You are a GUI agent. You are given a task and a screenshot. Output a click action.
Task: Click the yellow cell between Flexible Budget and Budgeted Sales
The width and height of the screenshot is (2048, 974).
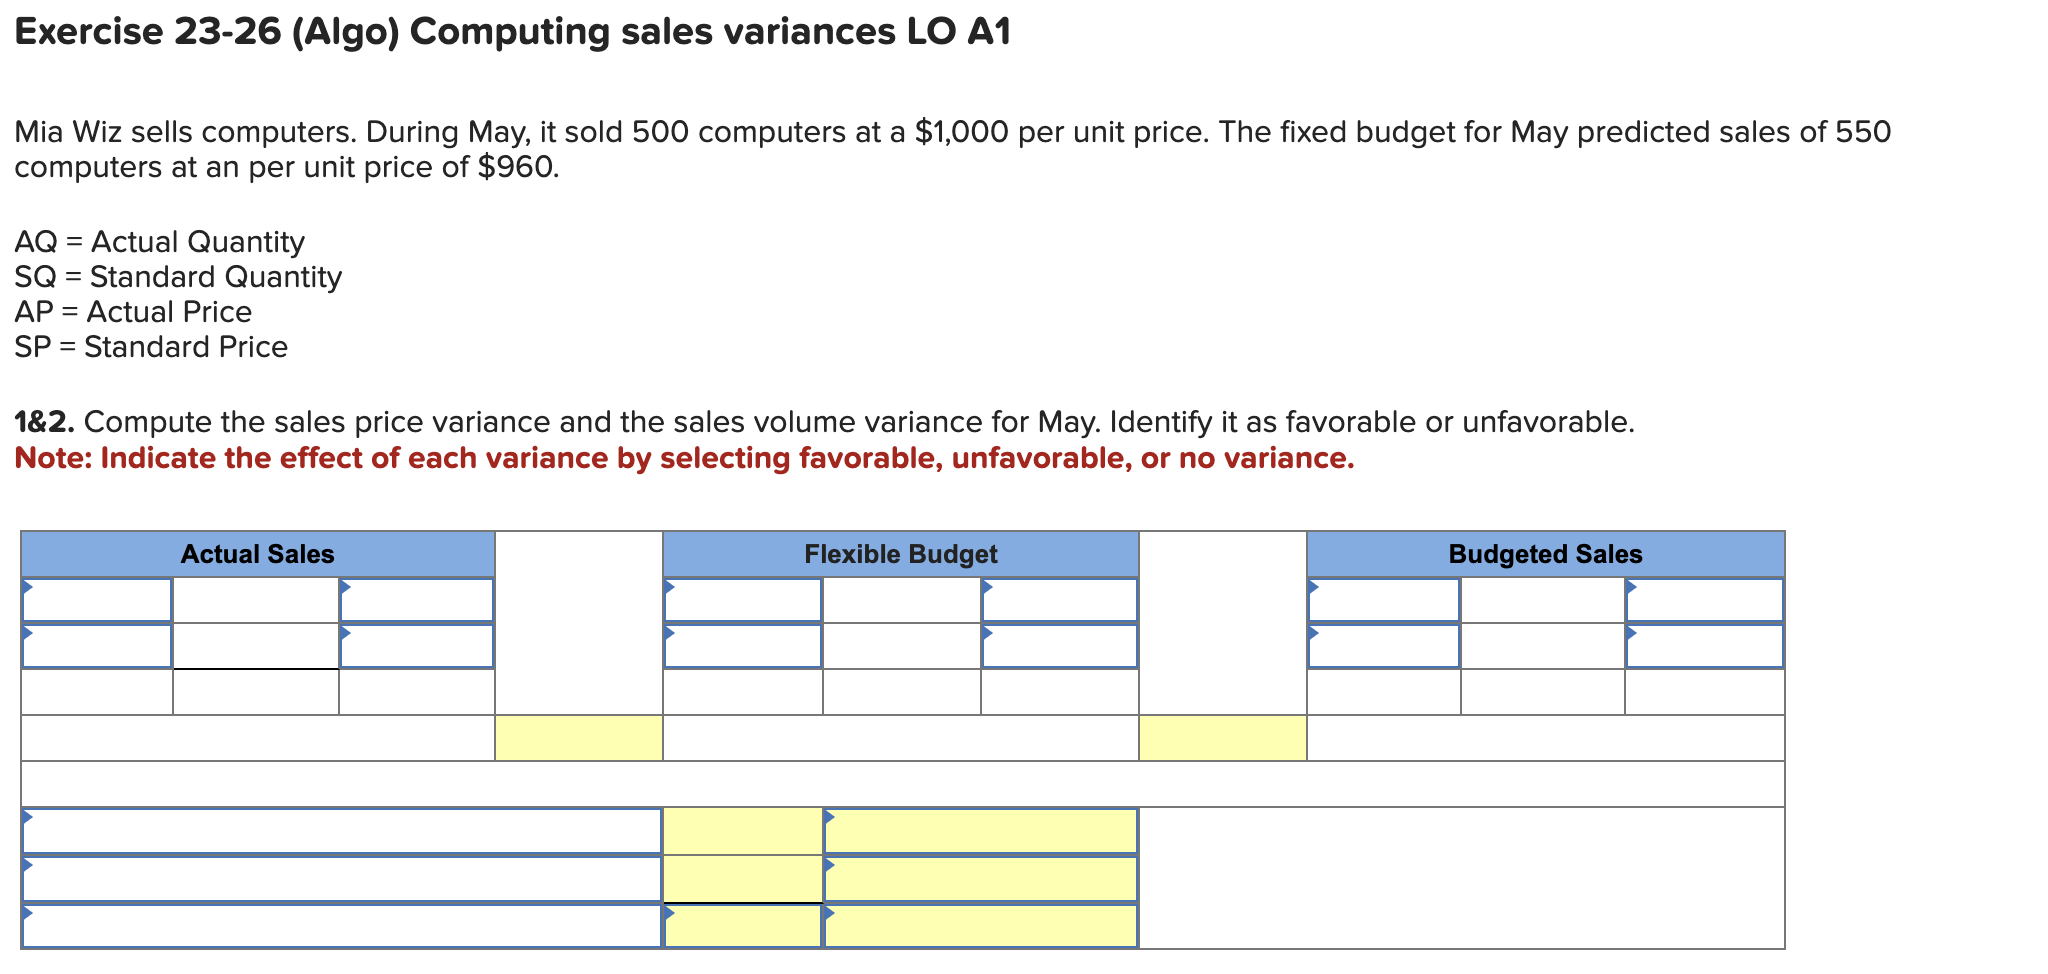tap(1222, 740)
